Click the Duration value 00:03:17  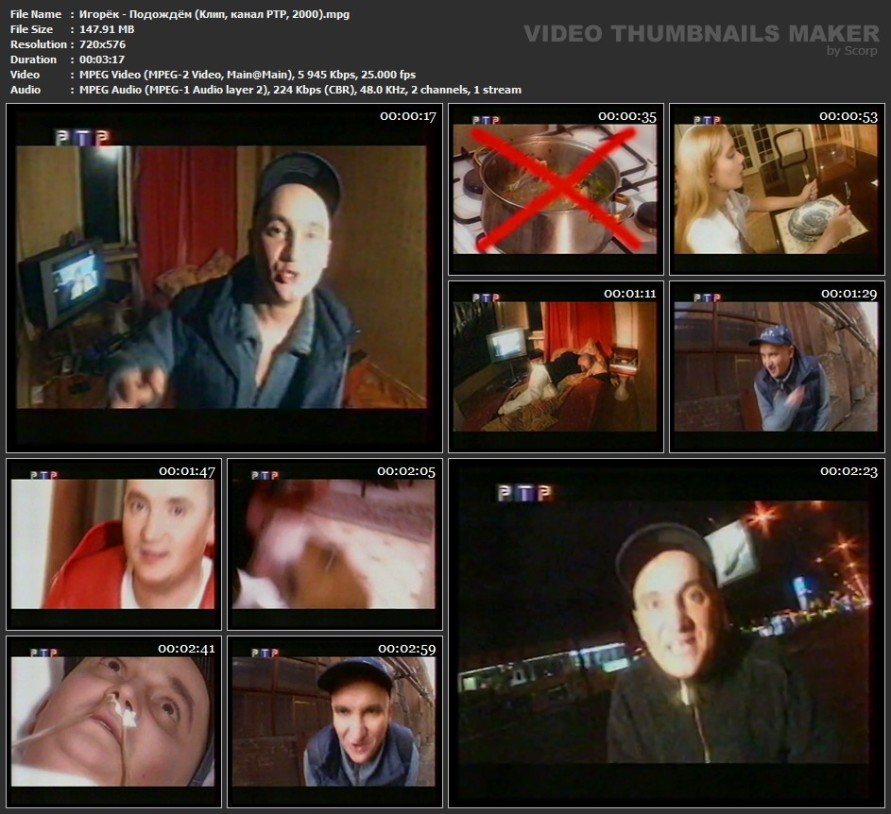pyautogui.click(x=102, y=60)
